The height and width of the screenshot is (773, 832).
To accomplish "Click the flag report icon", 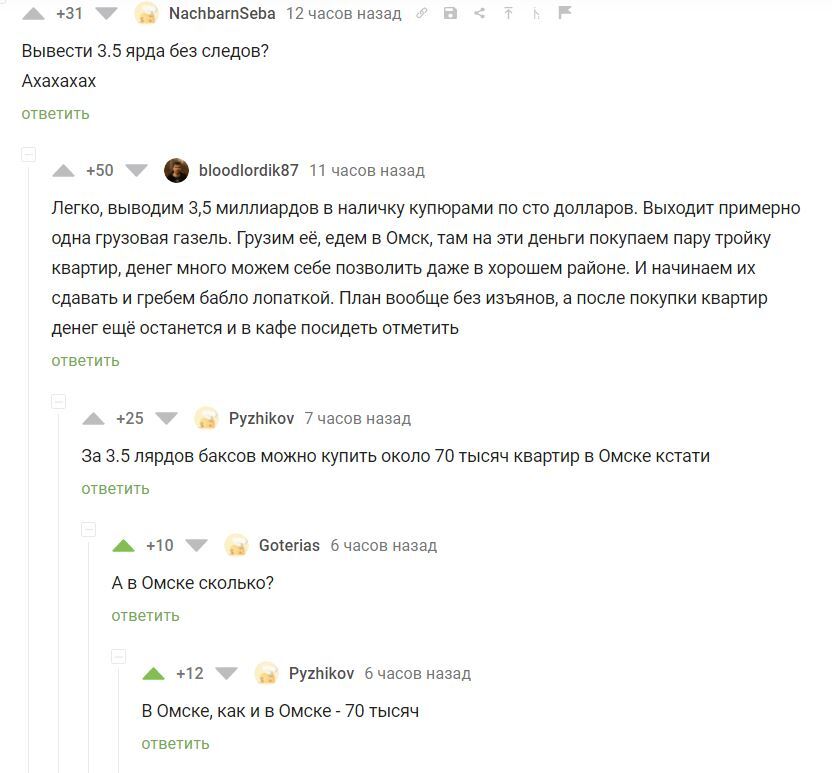I will (565, 13).
